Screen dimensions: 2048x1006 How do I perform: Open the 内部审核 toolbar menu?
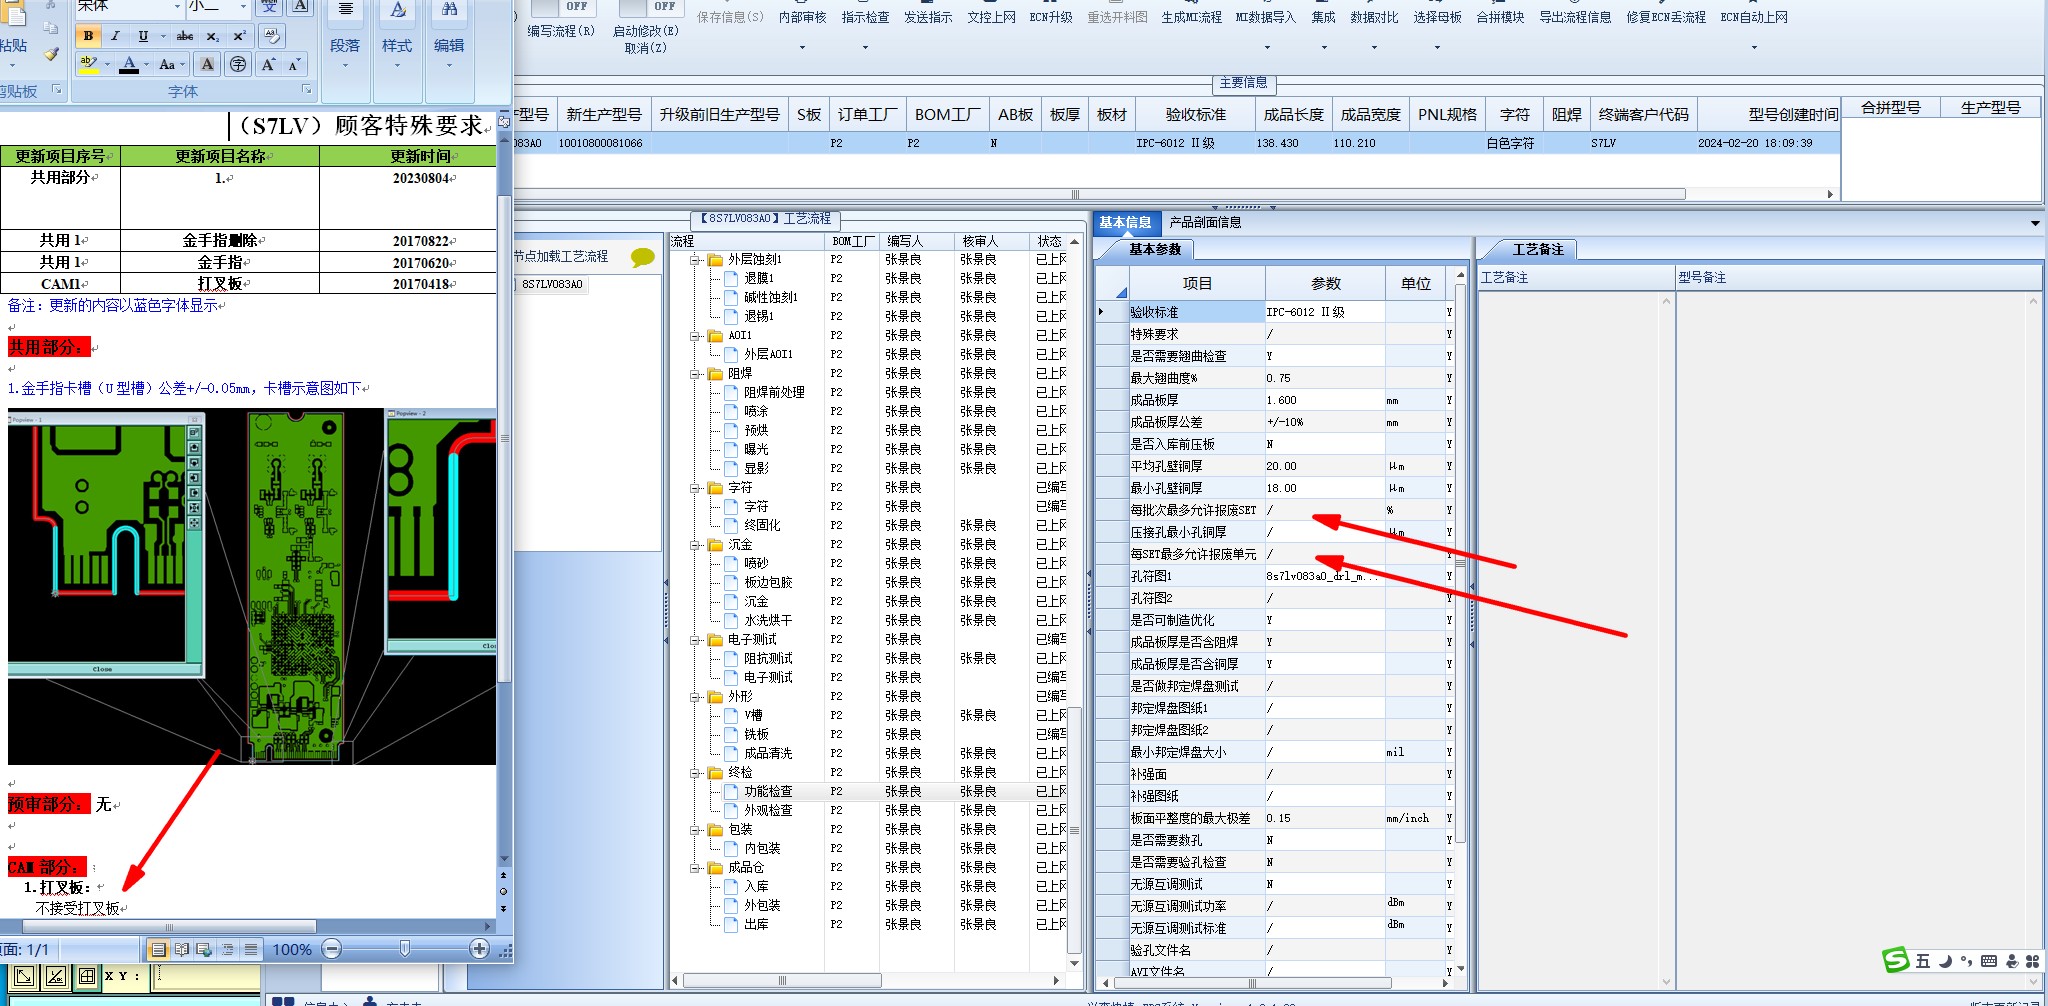pyautogui.click(x=802, y=25)
